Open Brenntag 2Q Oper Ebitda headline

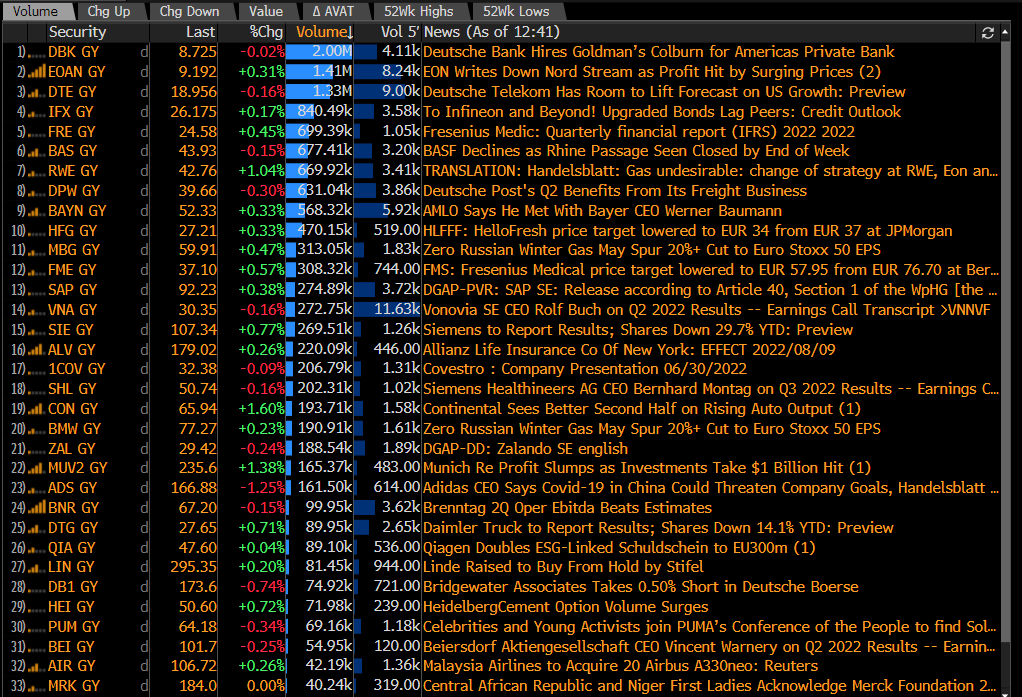[567, 508]
